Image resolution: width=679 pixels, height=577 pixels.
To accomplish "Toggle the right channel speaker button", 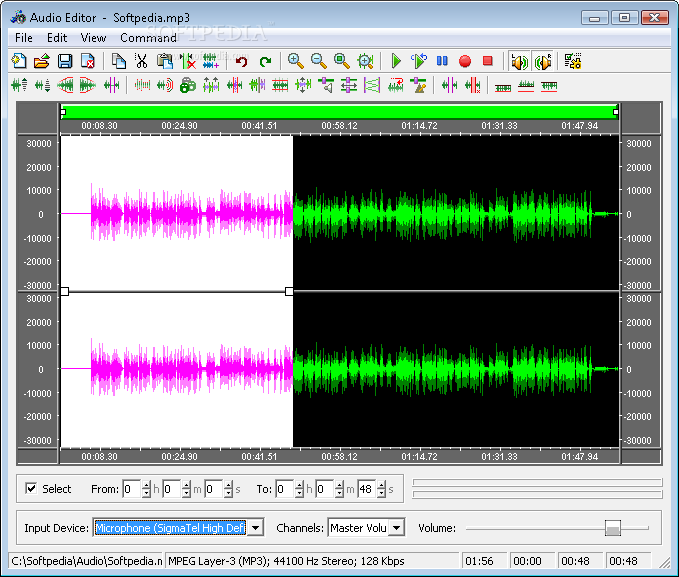I will click(543, 62).
